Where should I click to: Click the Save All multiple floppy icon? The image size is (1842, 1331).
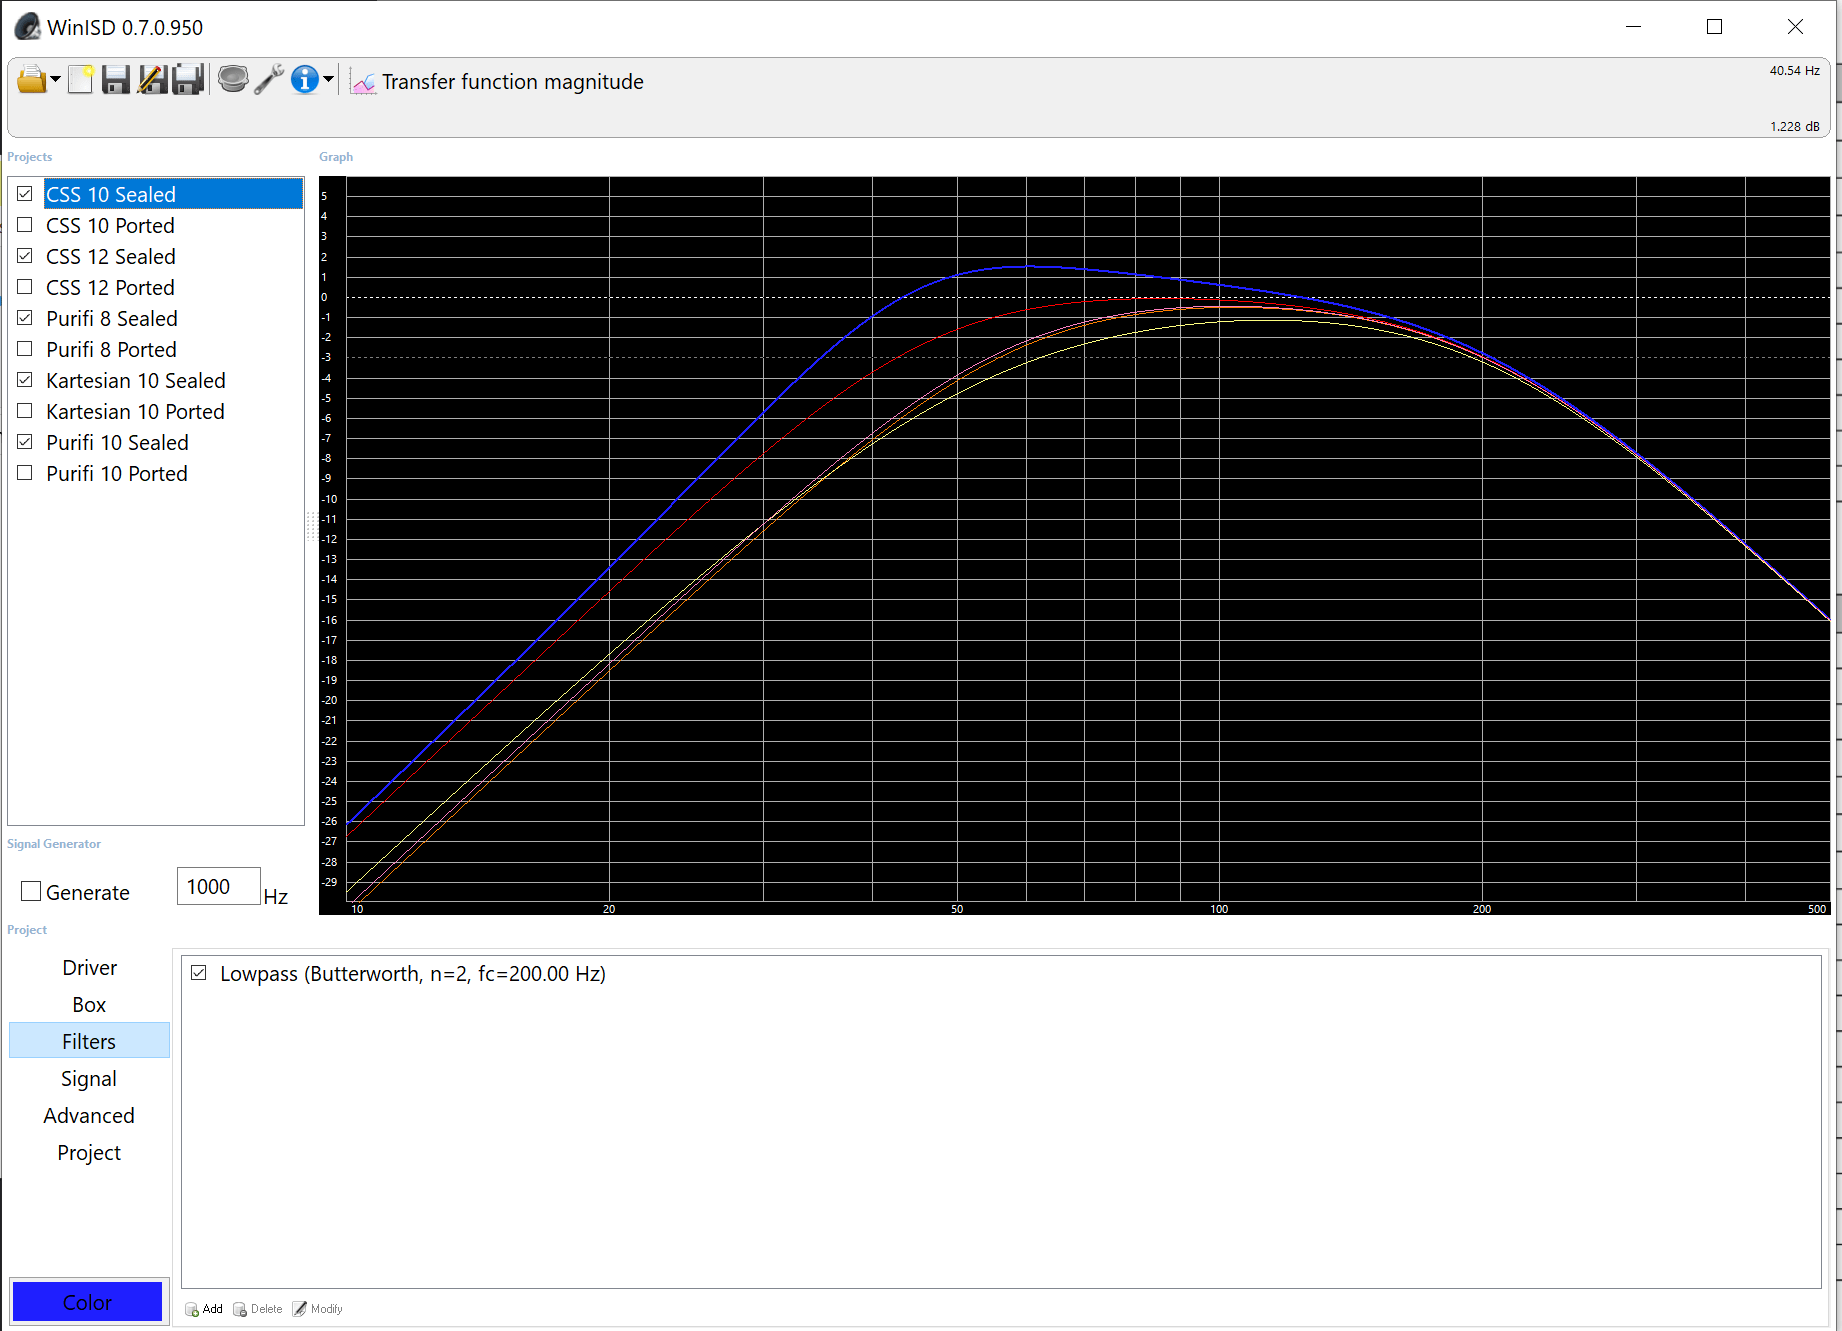pyautogui.click(x=188, y=80)
